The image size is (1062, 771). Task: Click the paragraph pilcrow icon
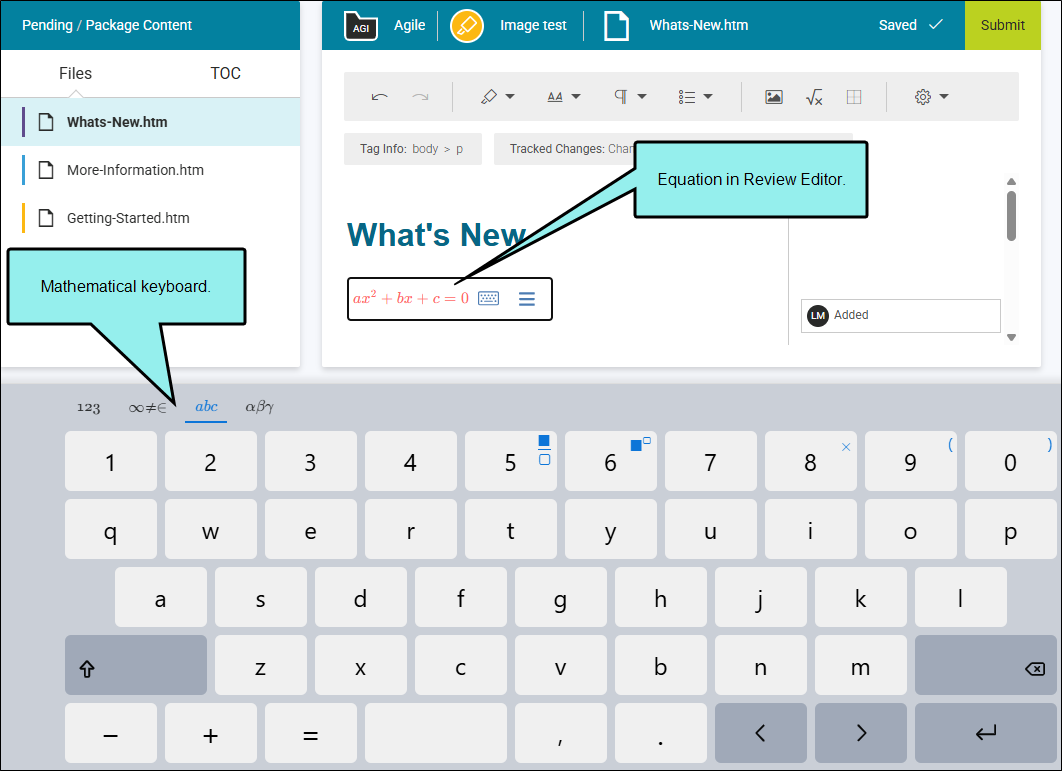point(620,97)
